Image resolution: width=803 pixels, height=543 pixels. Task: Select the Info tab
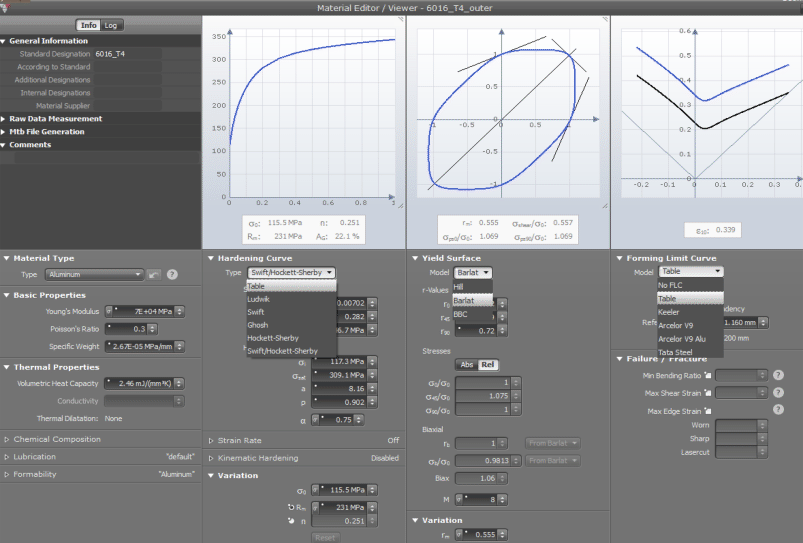point(88,25)
